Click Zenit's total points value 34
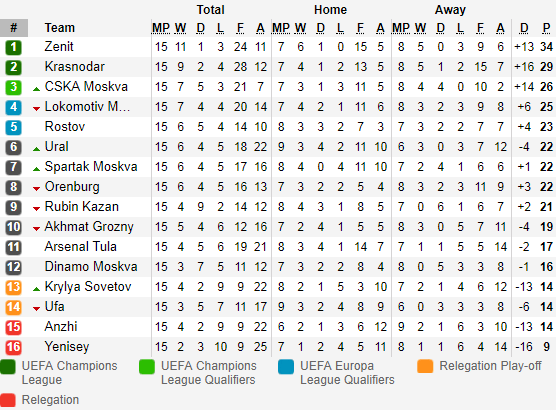 (546, 46)
